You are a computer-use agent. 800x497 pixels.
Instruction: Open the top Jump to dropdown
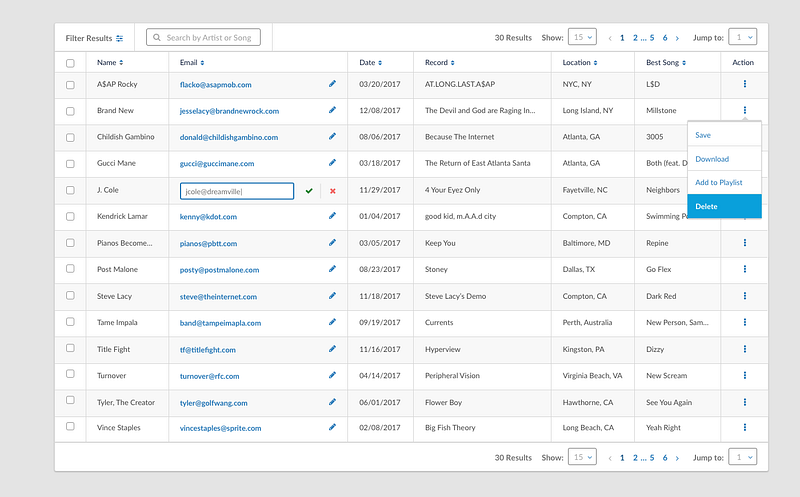pos(742,37)
